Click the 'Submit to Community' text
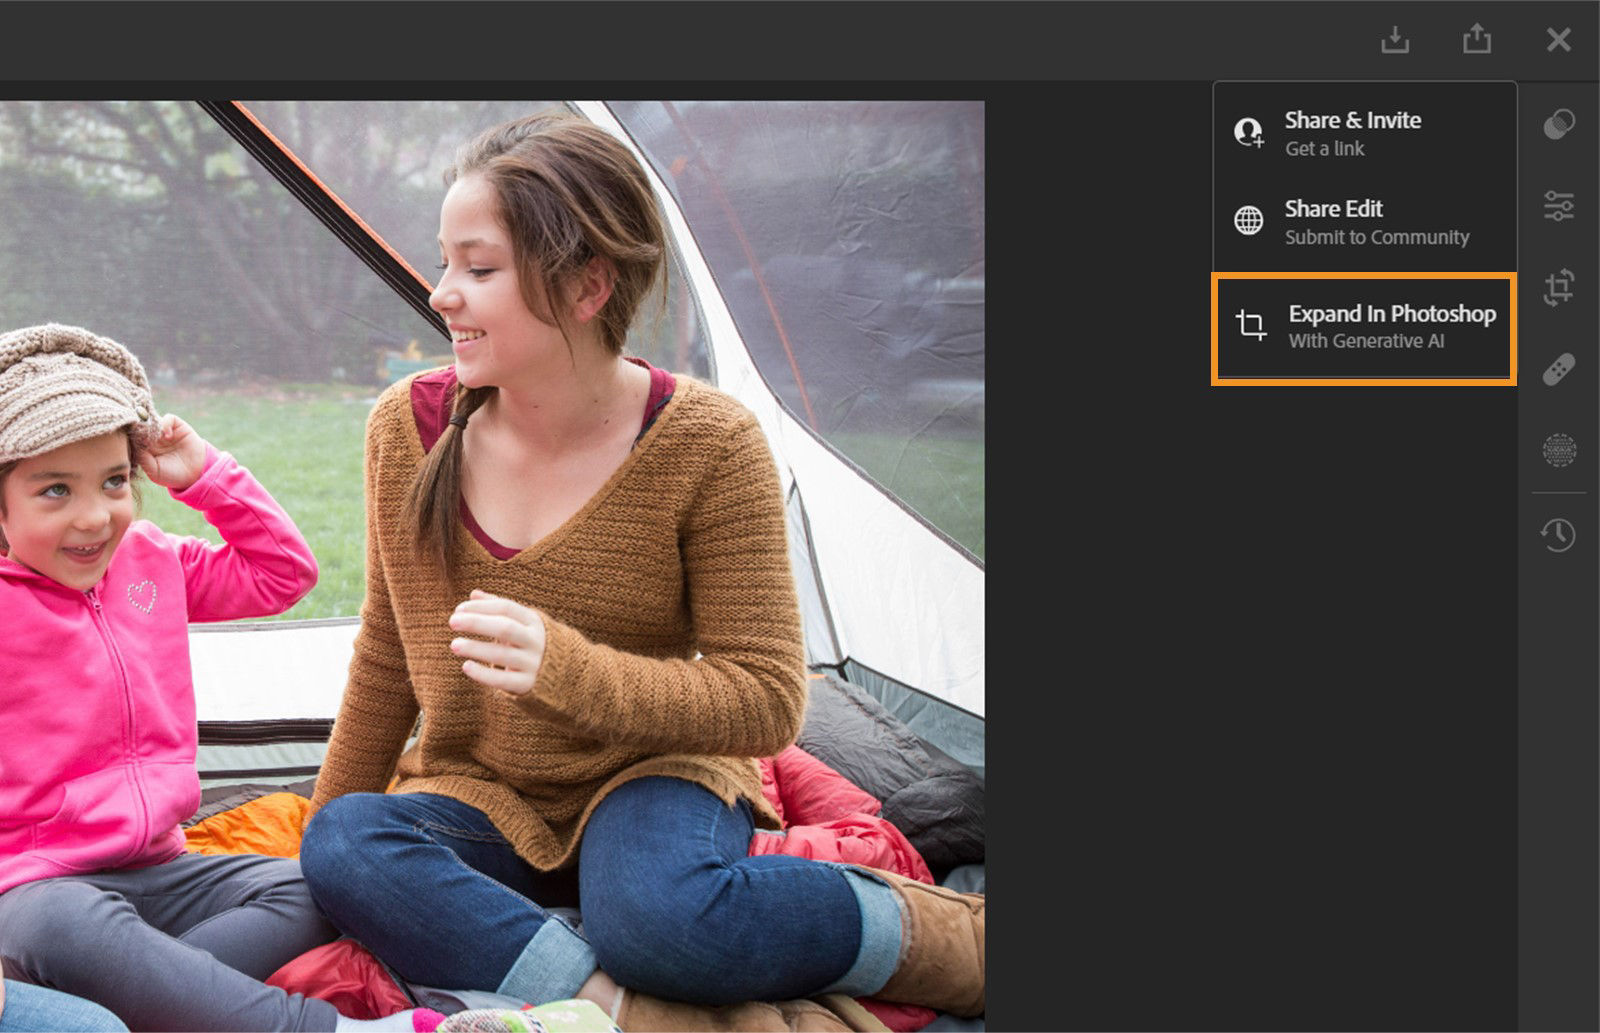 click(1377, 237)
